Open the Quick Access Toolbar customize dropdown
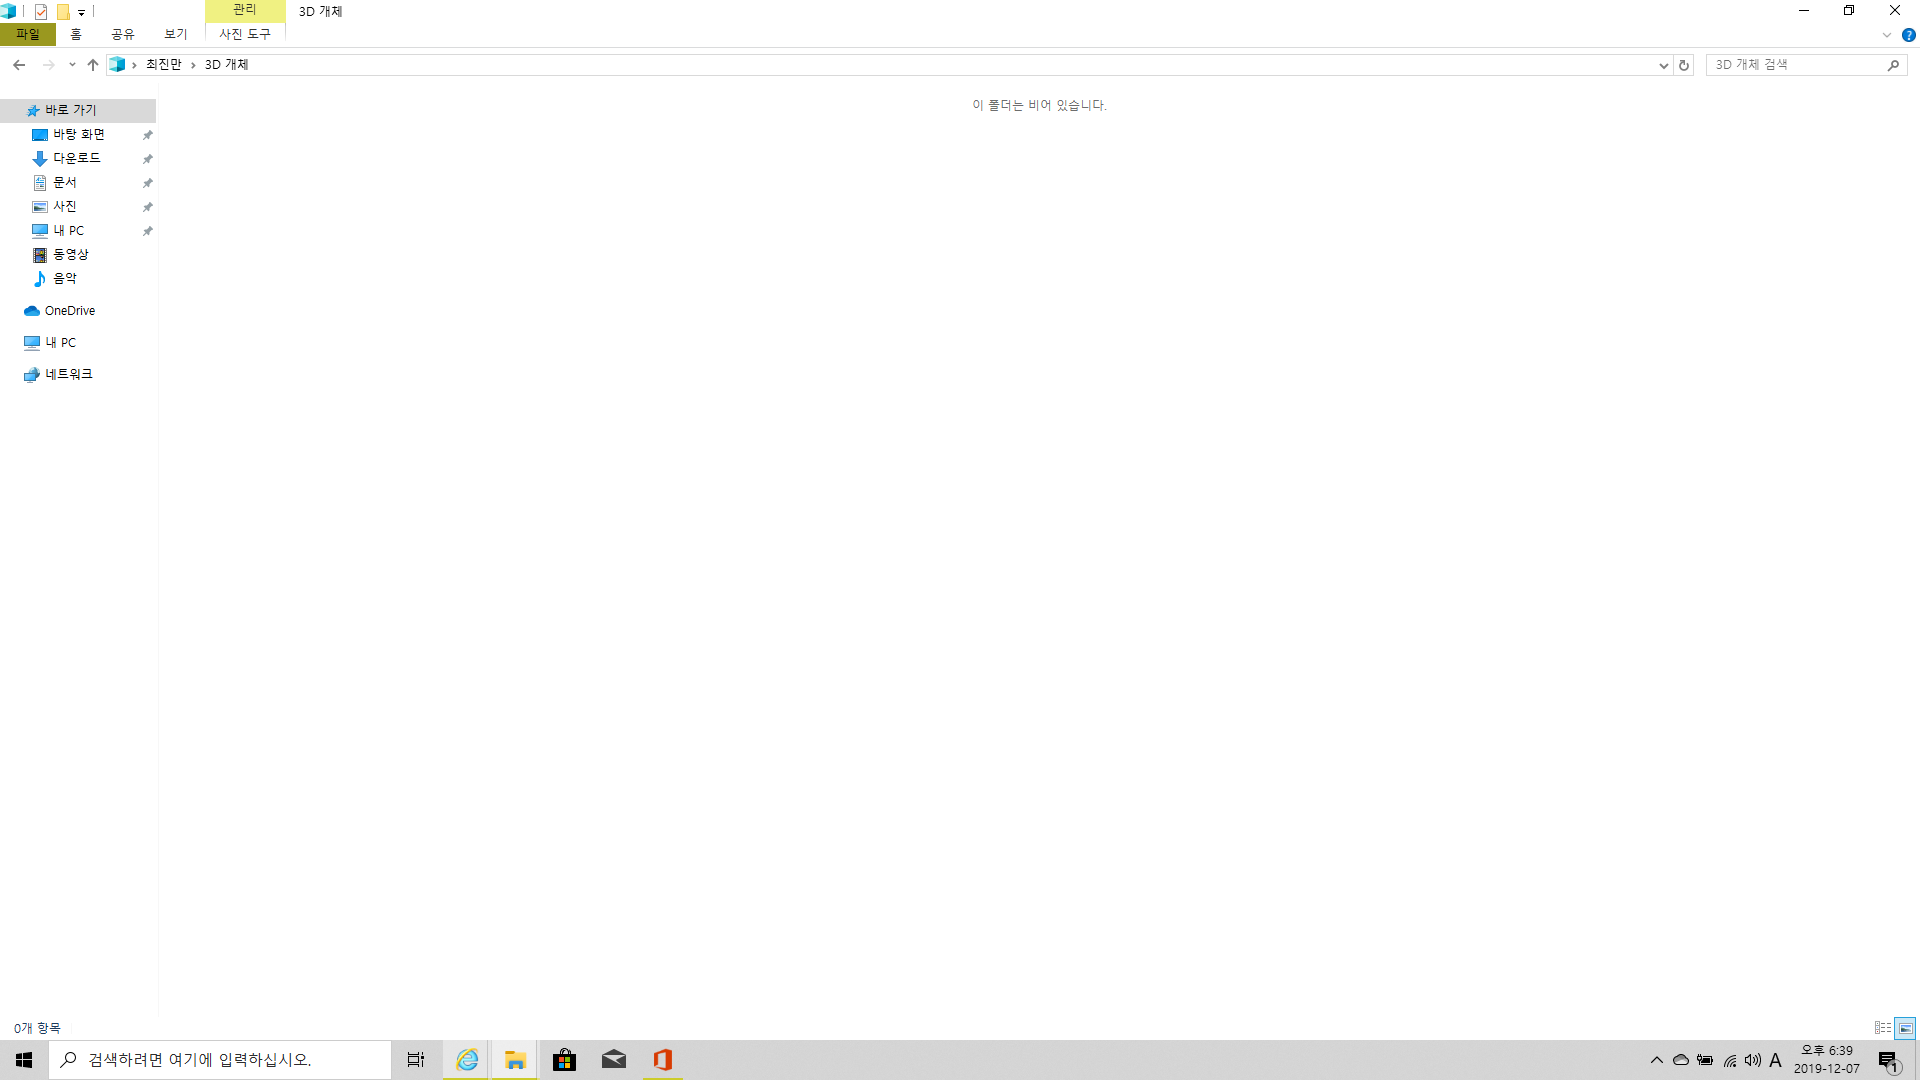 tap(82, 12)
